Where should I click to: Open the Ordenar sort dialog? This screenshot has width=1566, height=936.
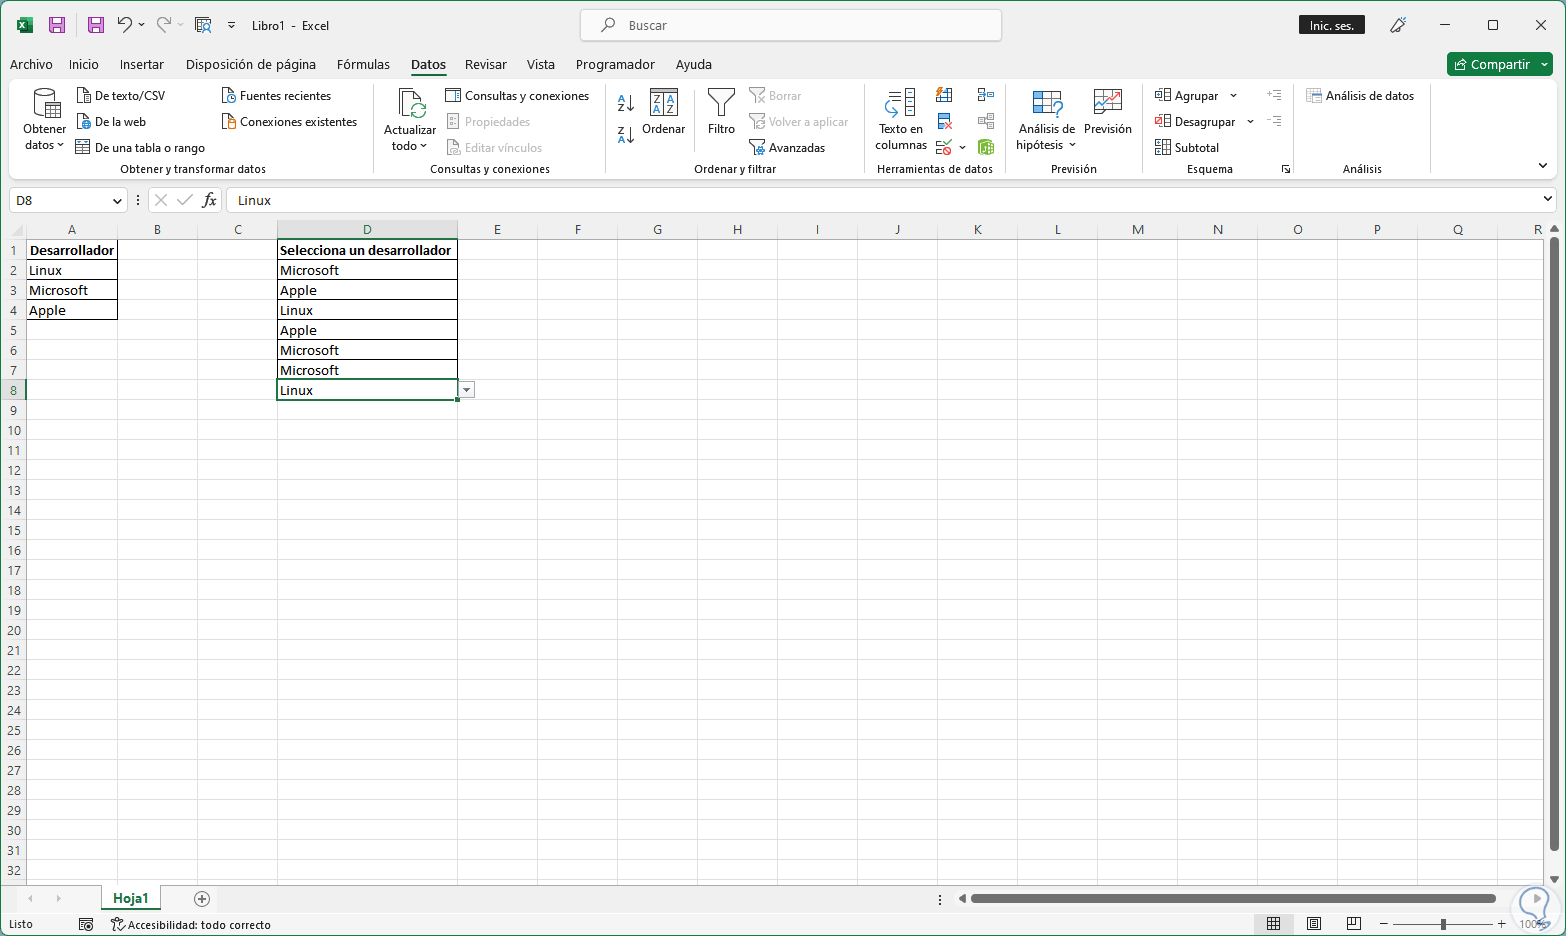[x=664, y=112]
